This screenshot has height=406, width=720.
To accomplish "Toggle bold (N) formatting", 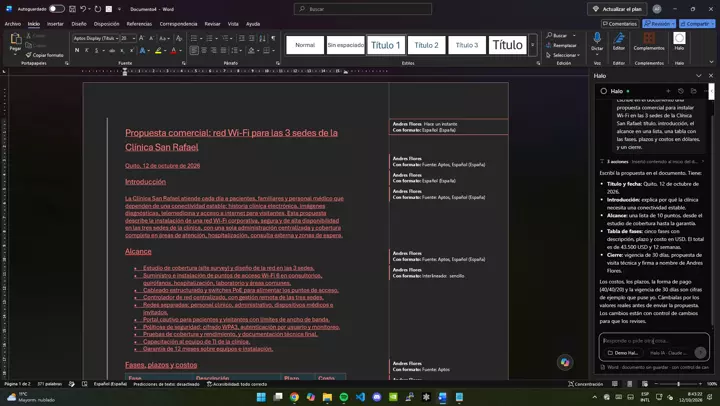I will pos(77,51).
